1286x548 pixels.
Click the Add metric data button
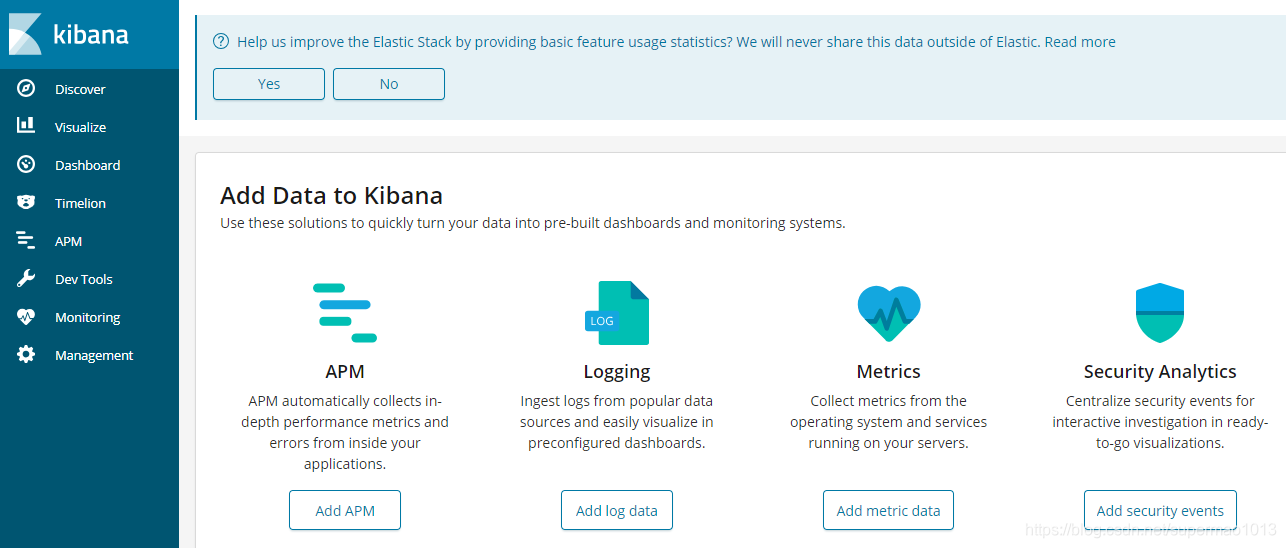[x=888, y=510]
